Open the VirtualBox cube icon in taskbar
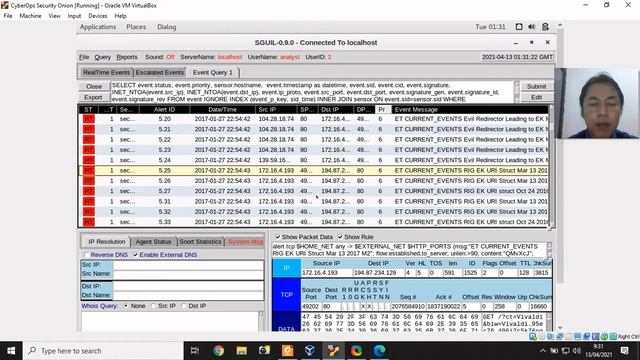The image size is (640, 360). pos(310,351)
